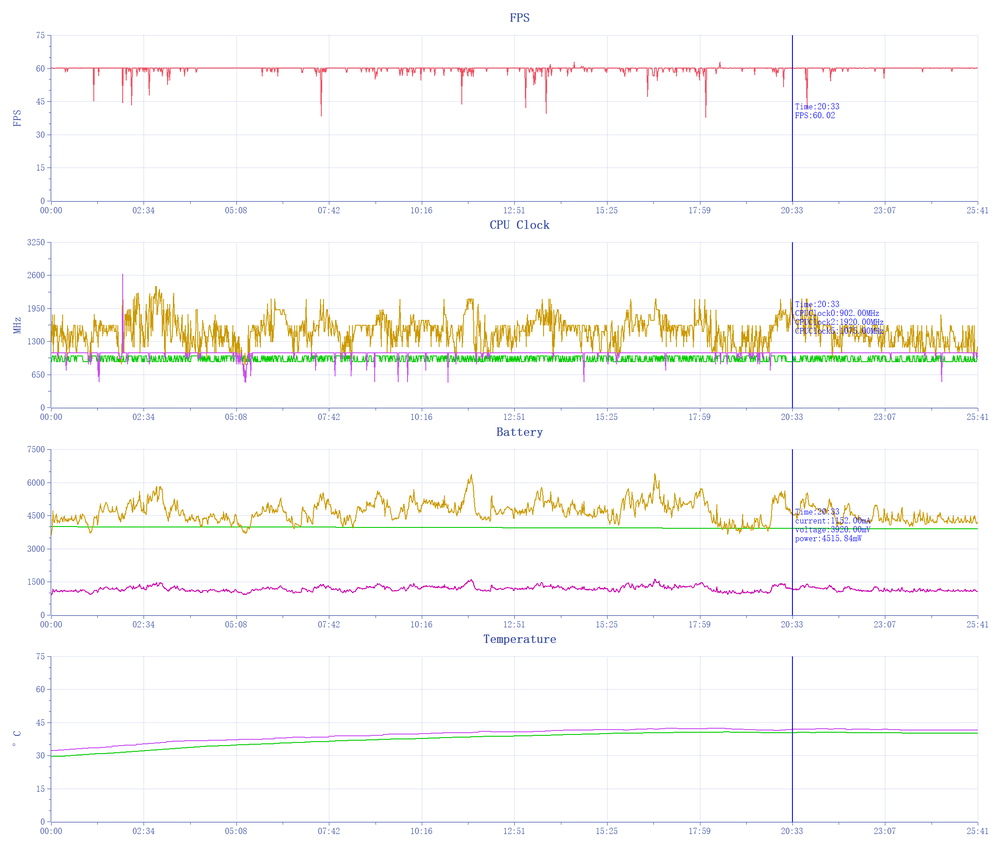Click the Battery chart title
1000x846 pixels.
(x=519, y=432)
